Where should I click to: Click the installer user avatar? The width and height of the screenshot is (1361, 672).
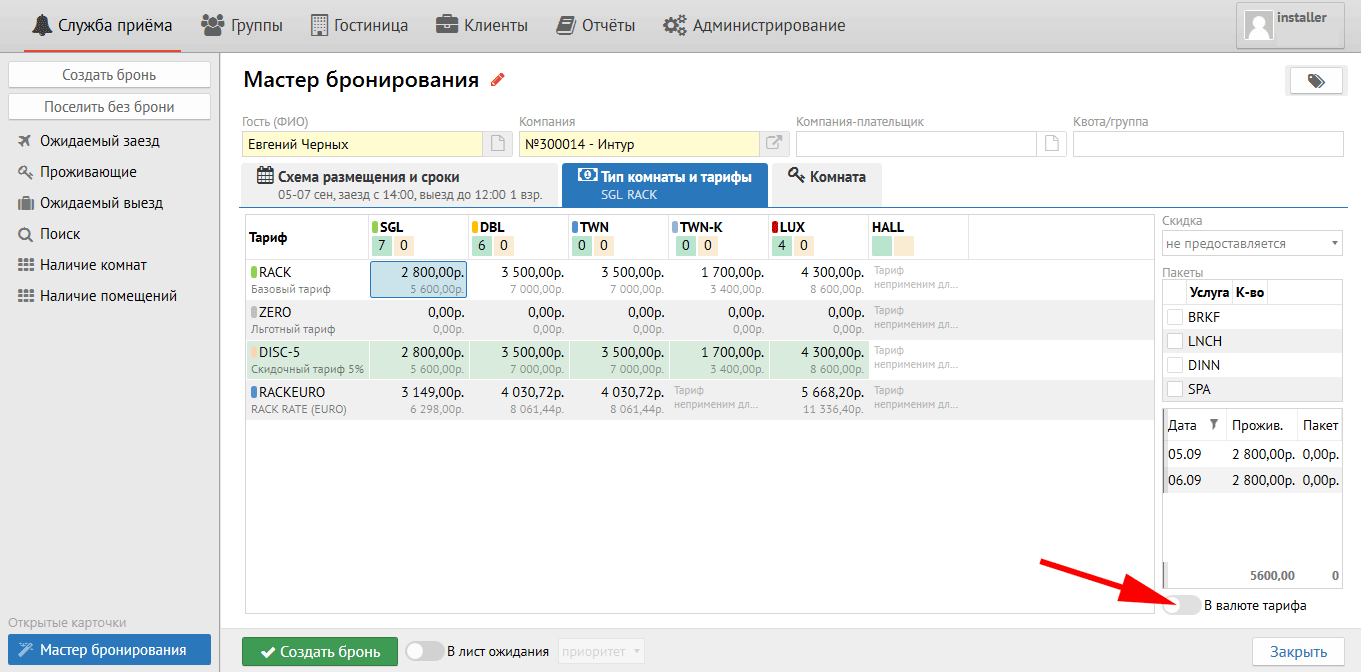coord(1257,25)
